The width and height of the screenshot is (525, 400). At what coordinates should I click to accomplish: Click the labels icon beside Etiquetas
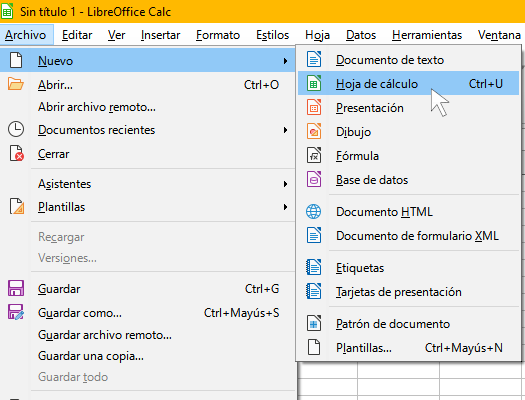pyautogui.click(x=314, y=267)
